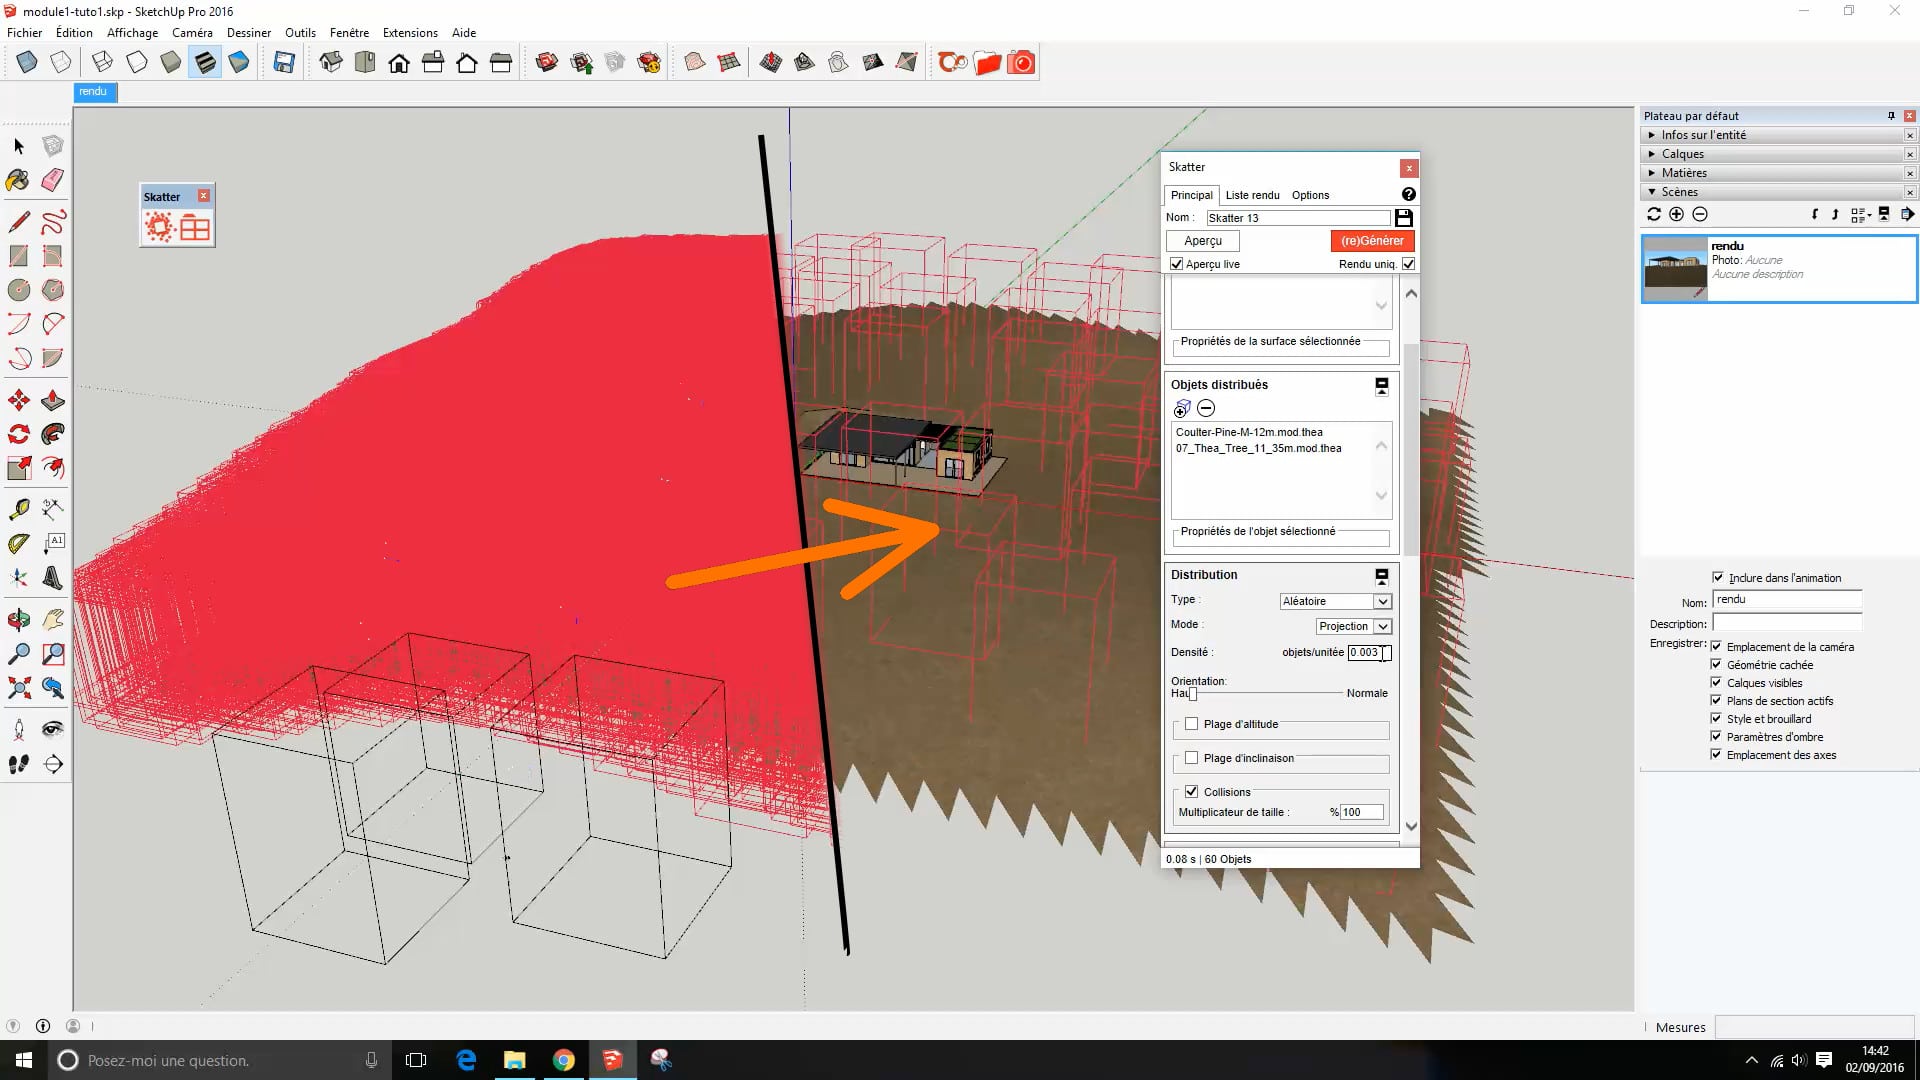
Task: Toggle Paramètres d'ombre checkbox
Action: click(1716, 736)
